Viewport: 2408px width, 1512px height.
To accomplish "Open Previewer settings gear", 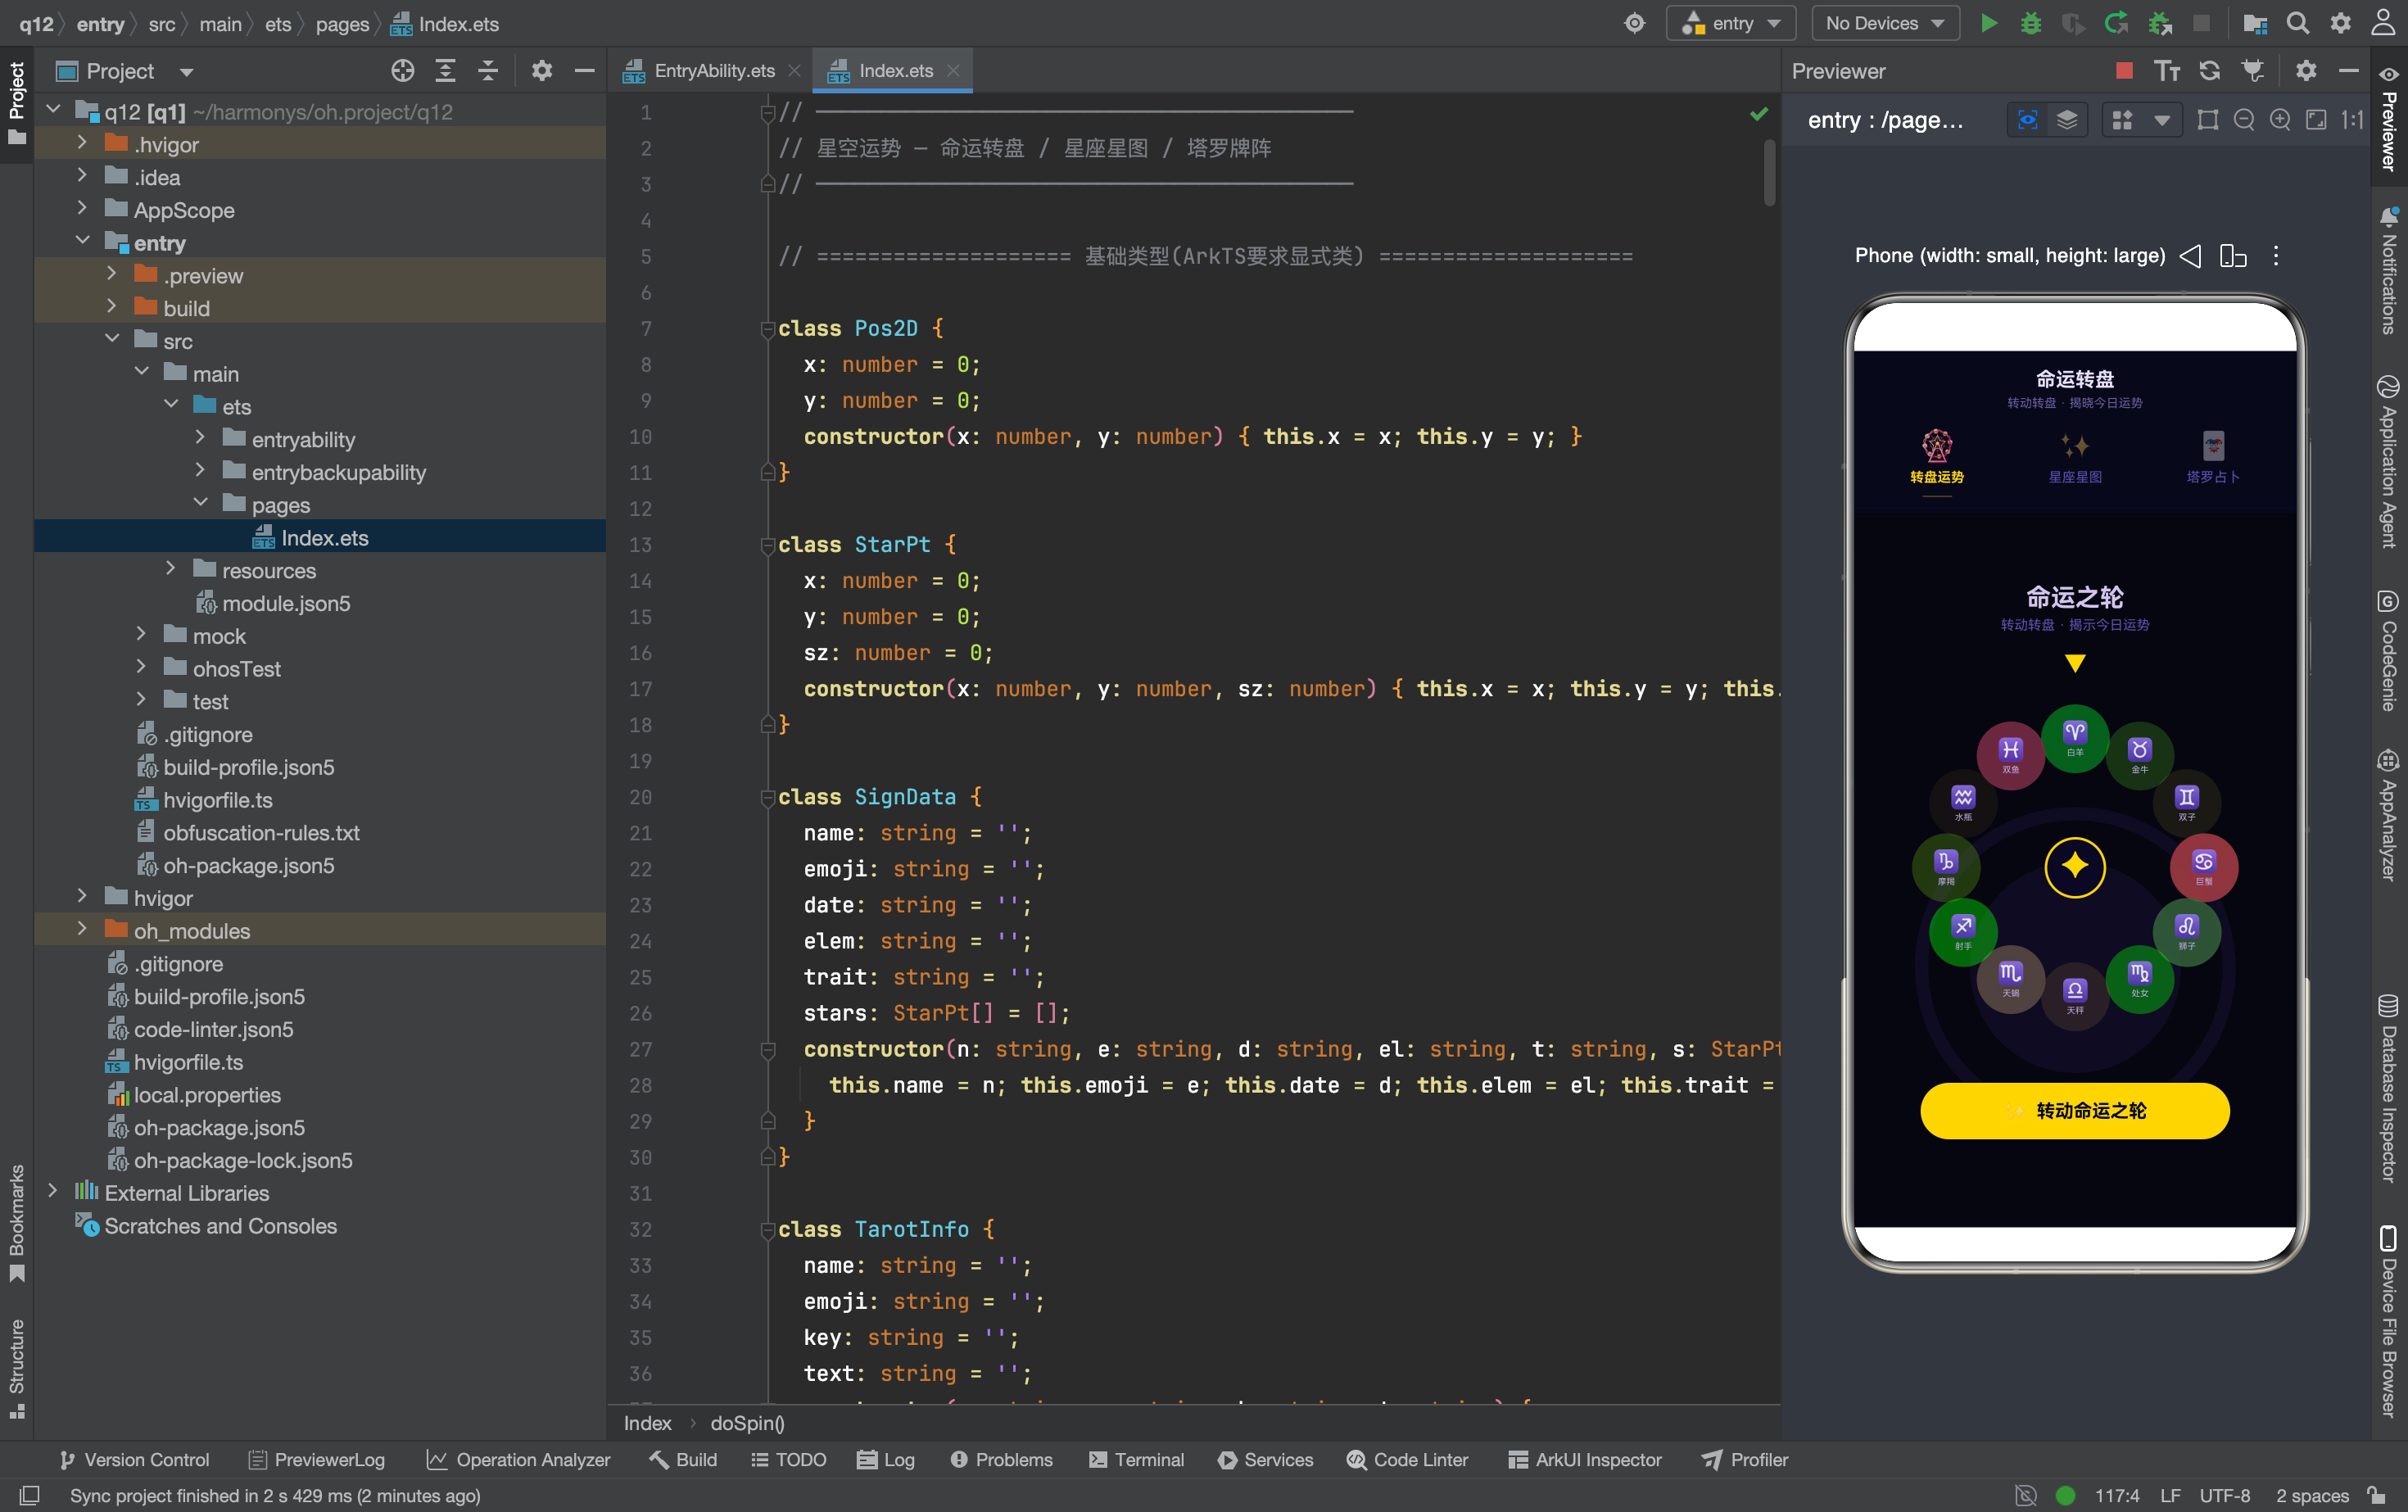I will tap(2306, 70).
